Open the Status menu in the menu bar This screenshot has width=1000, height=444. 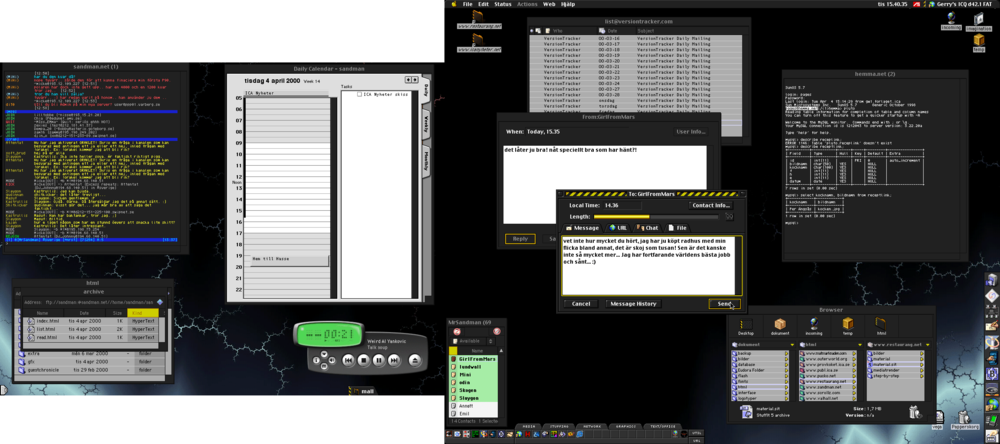click(x=503, y=4)
